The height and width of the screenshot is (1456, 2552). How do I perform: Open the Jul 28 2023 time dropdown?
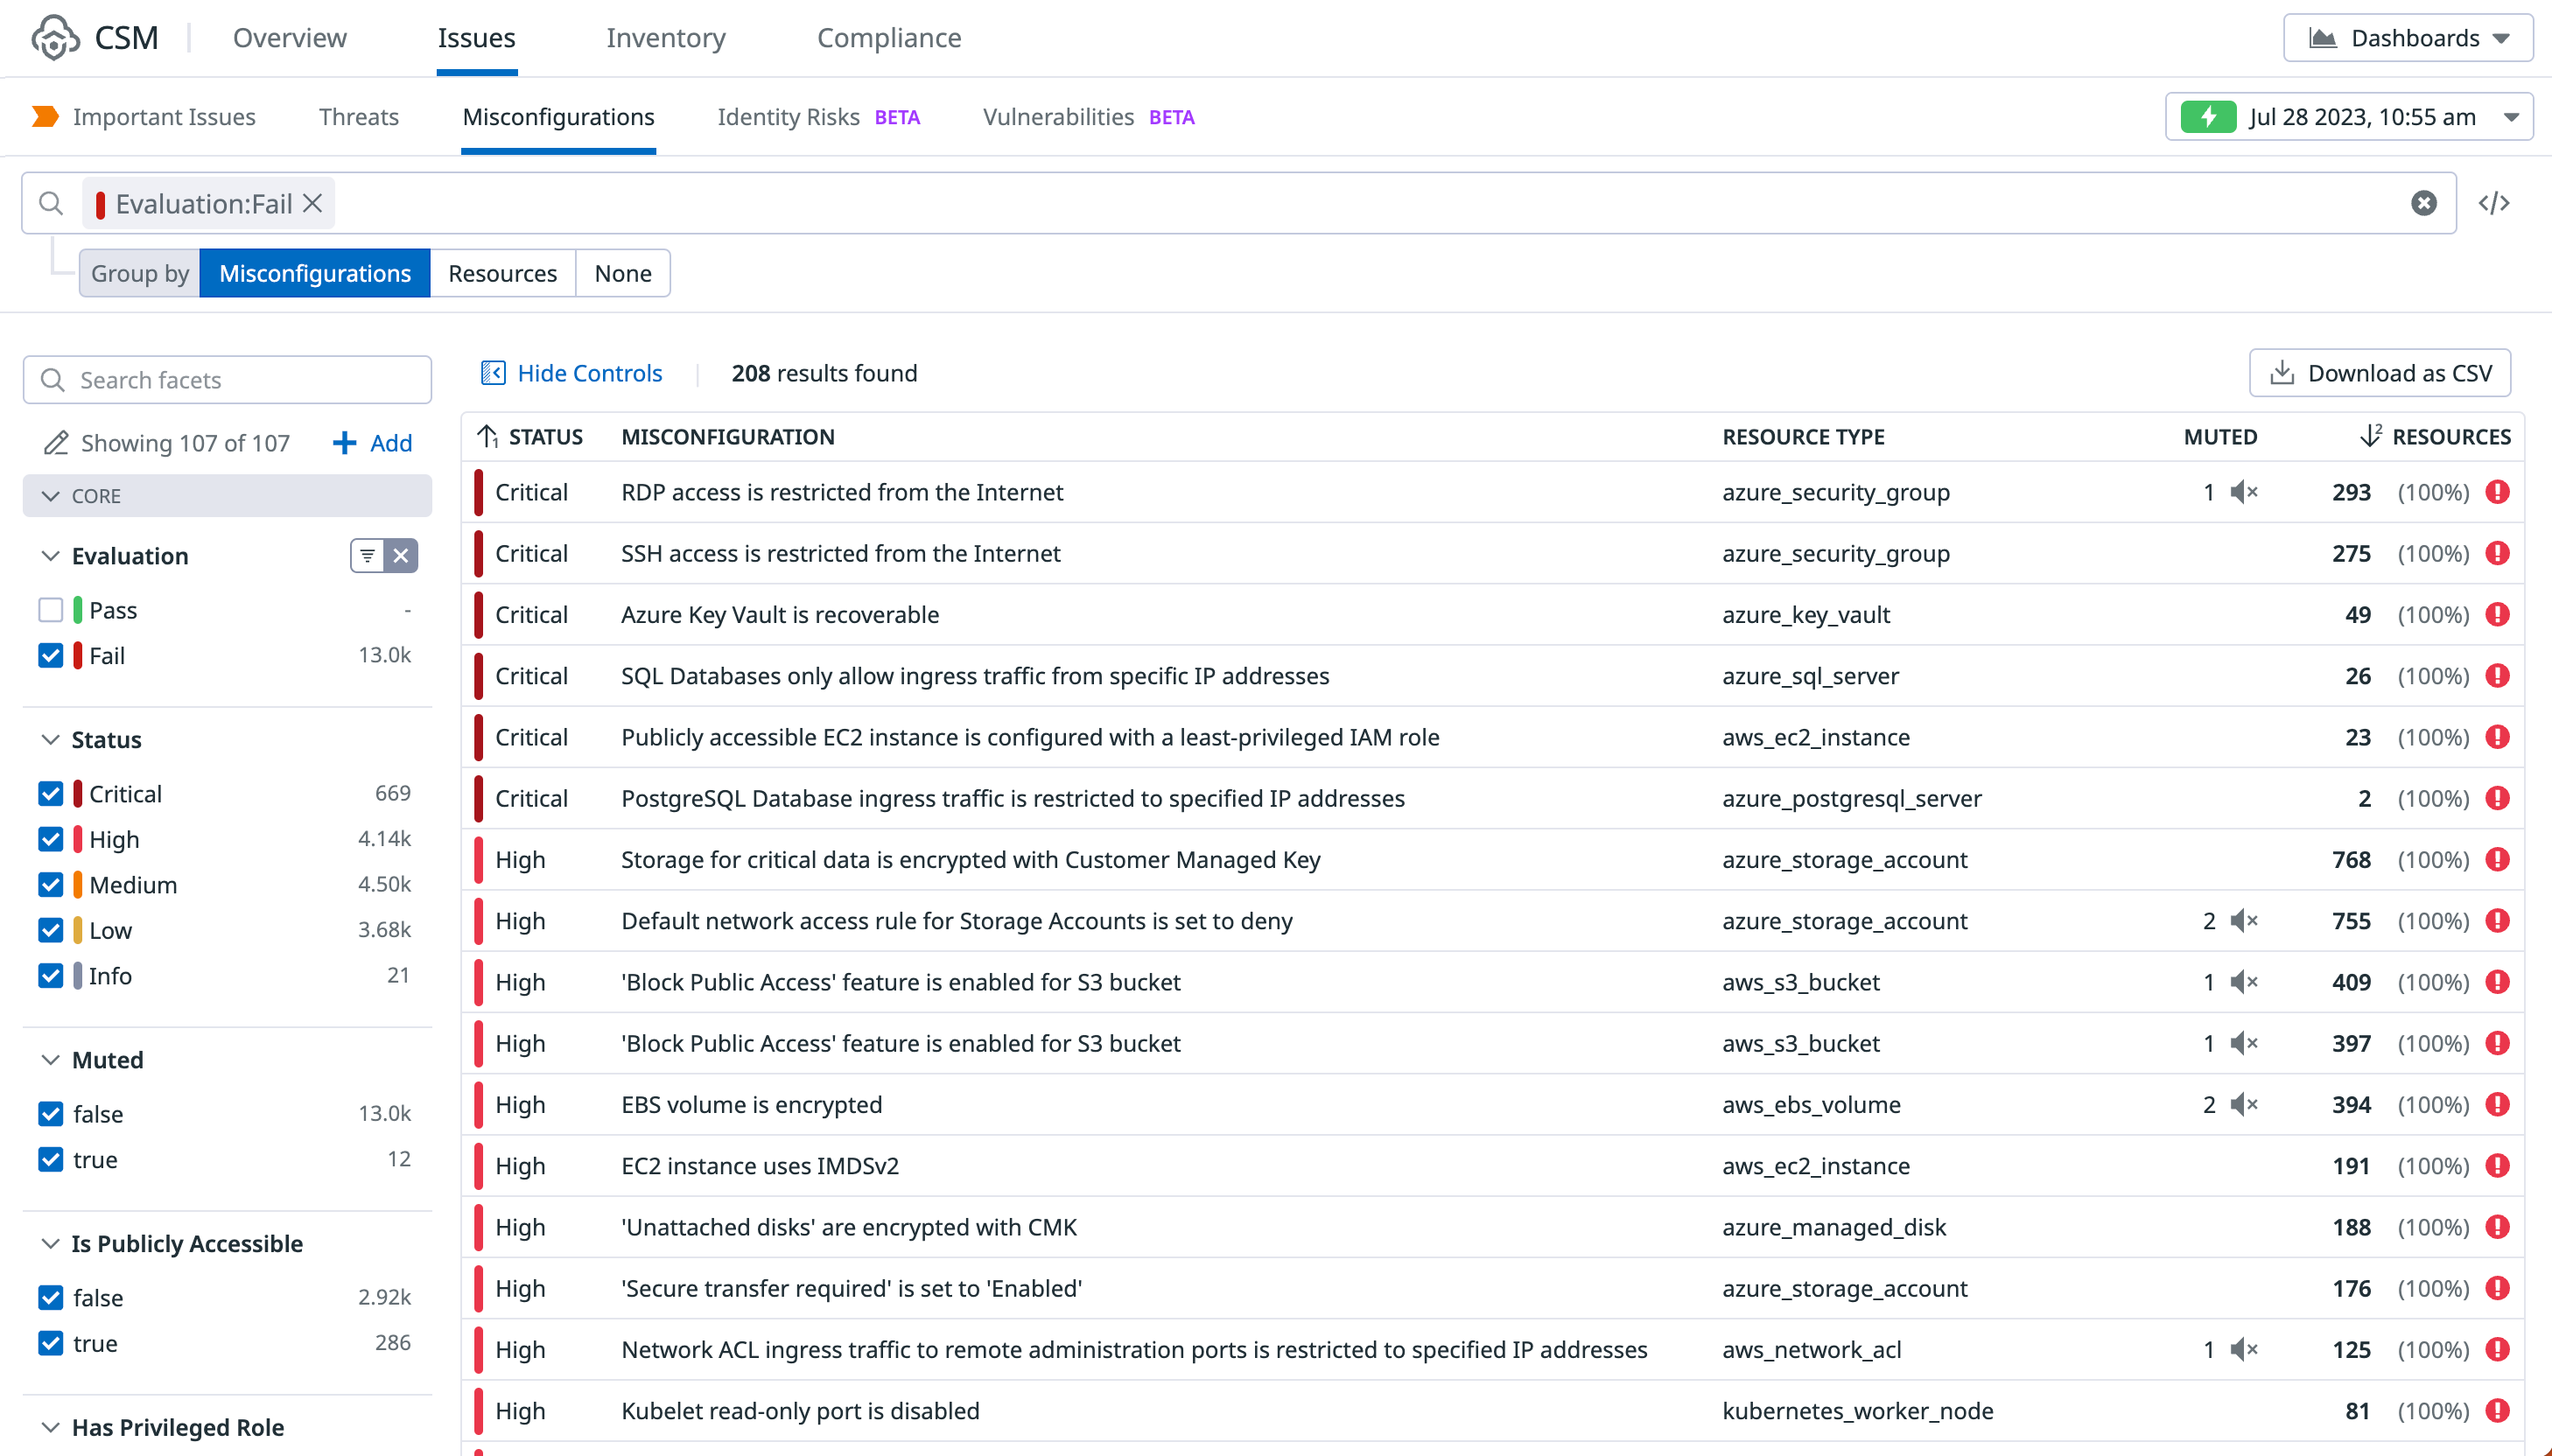(x=2348, y=117)
